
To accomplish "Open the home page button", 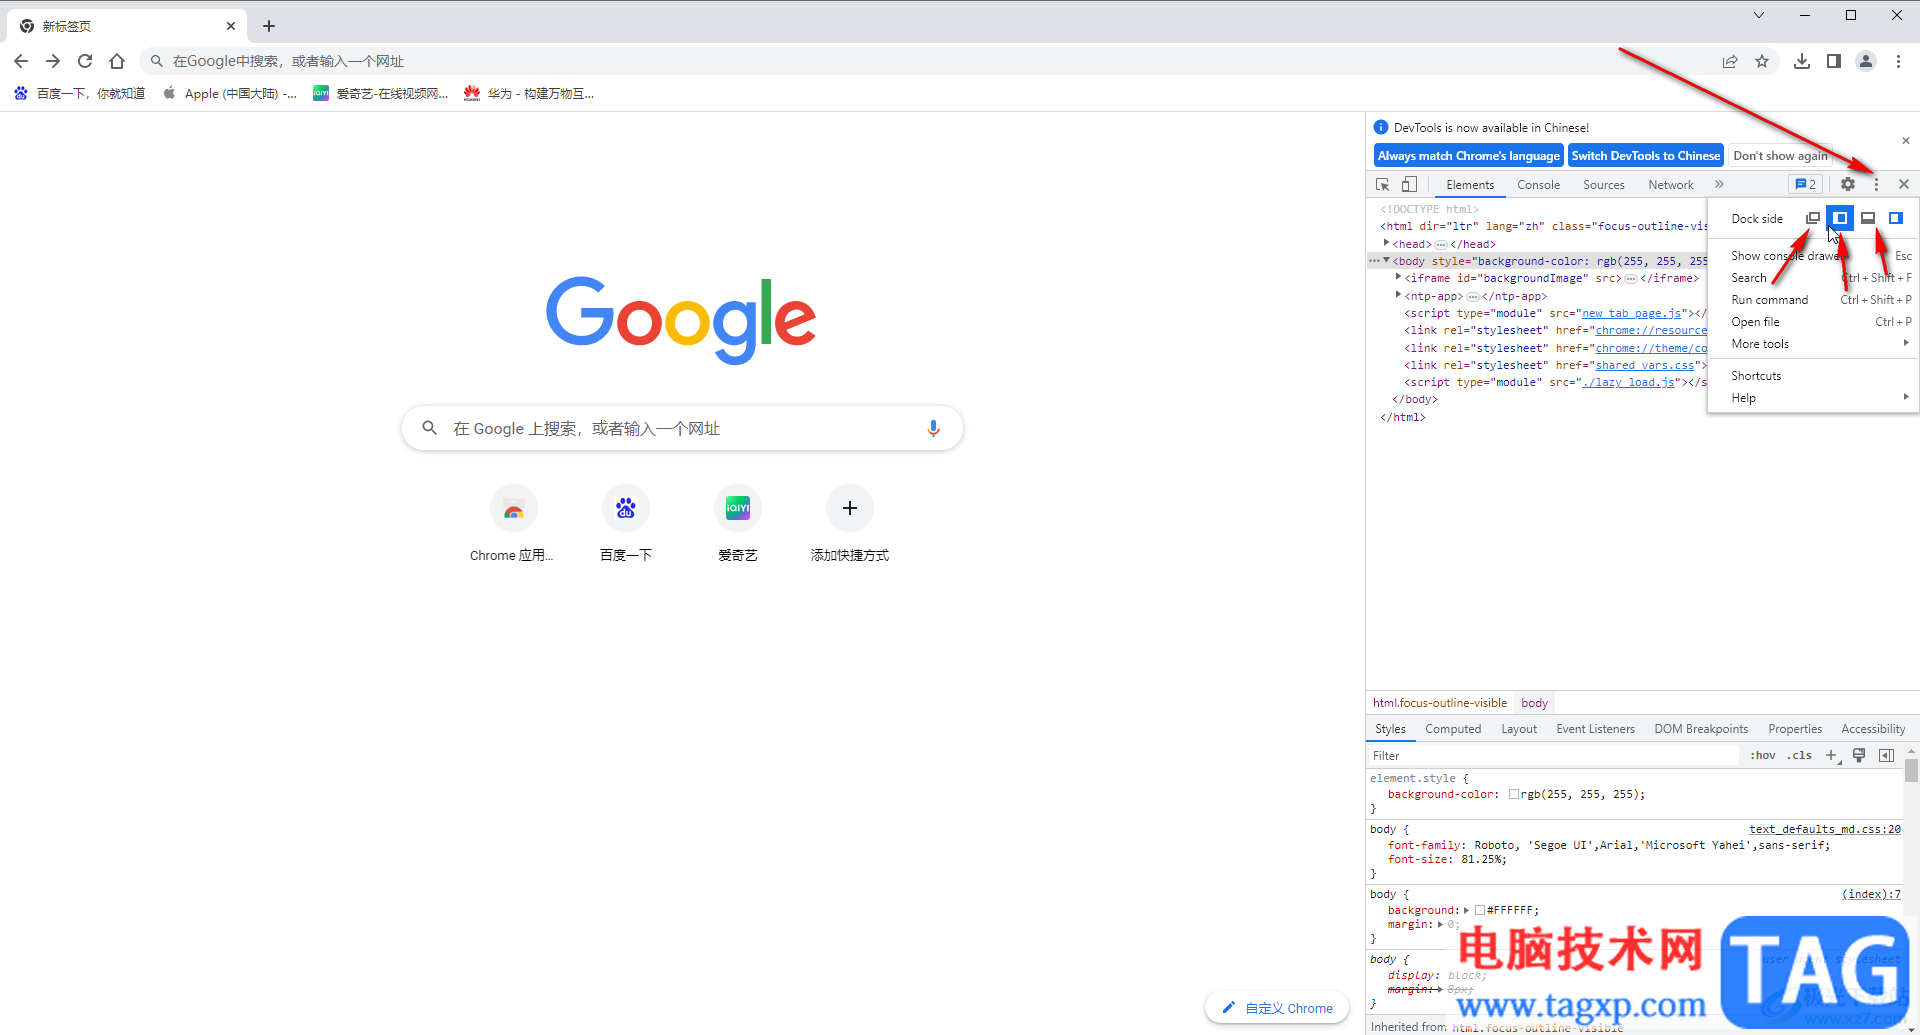I will click(117, 61).
